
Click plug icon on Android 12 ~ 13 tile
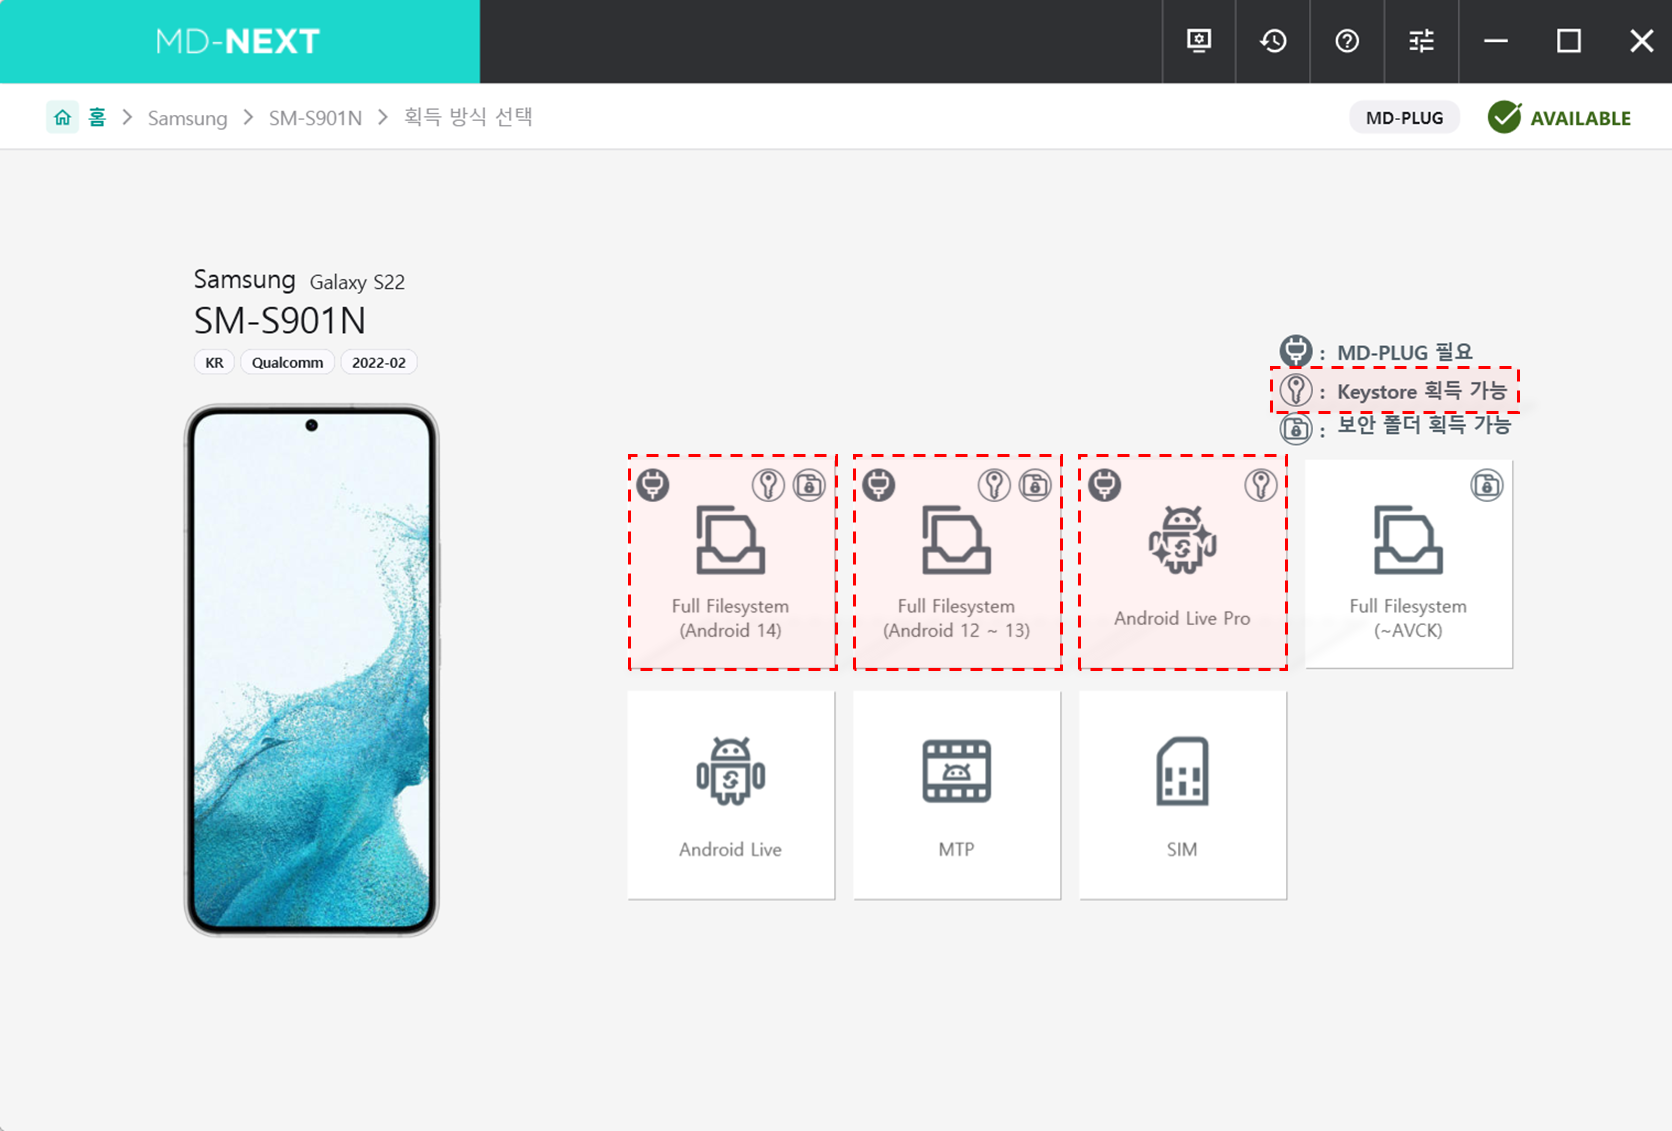(x=879, y=485)
